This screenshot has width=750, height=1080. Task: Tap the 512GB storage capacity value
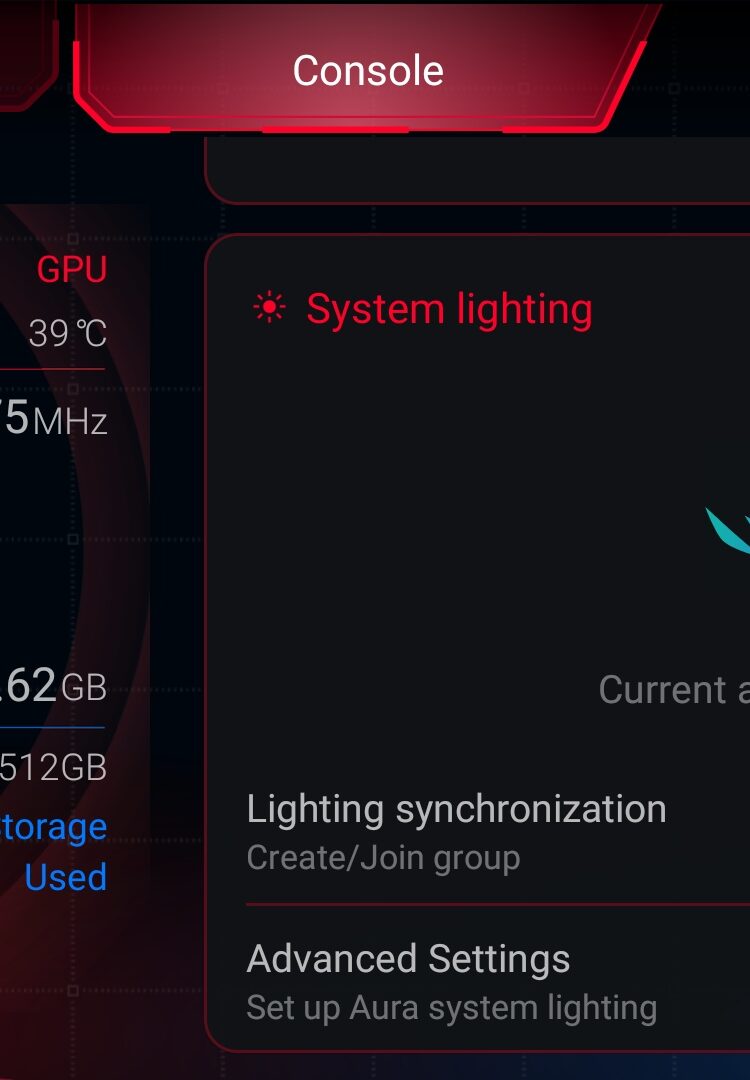click(54, 767)
